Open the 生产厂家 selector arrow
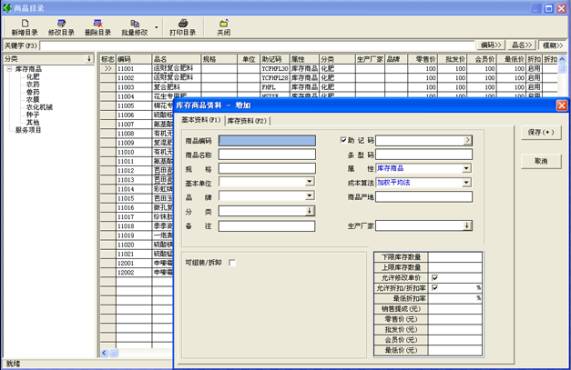 (467, 226)
